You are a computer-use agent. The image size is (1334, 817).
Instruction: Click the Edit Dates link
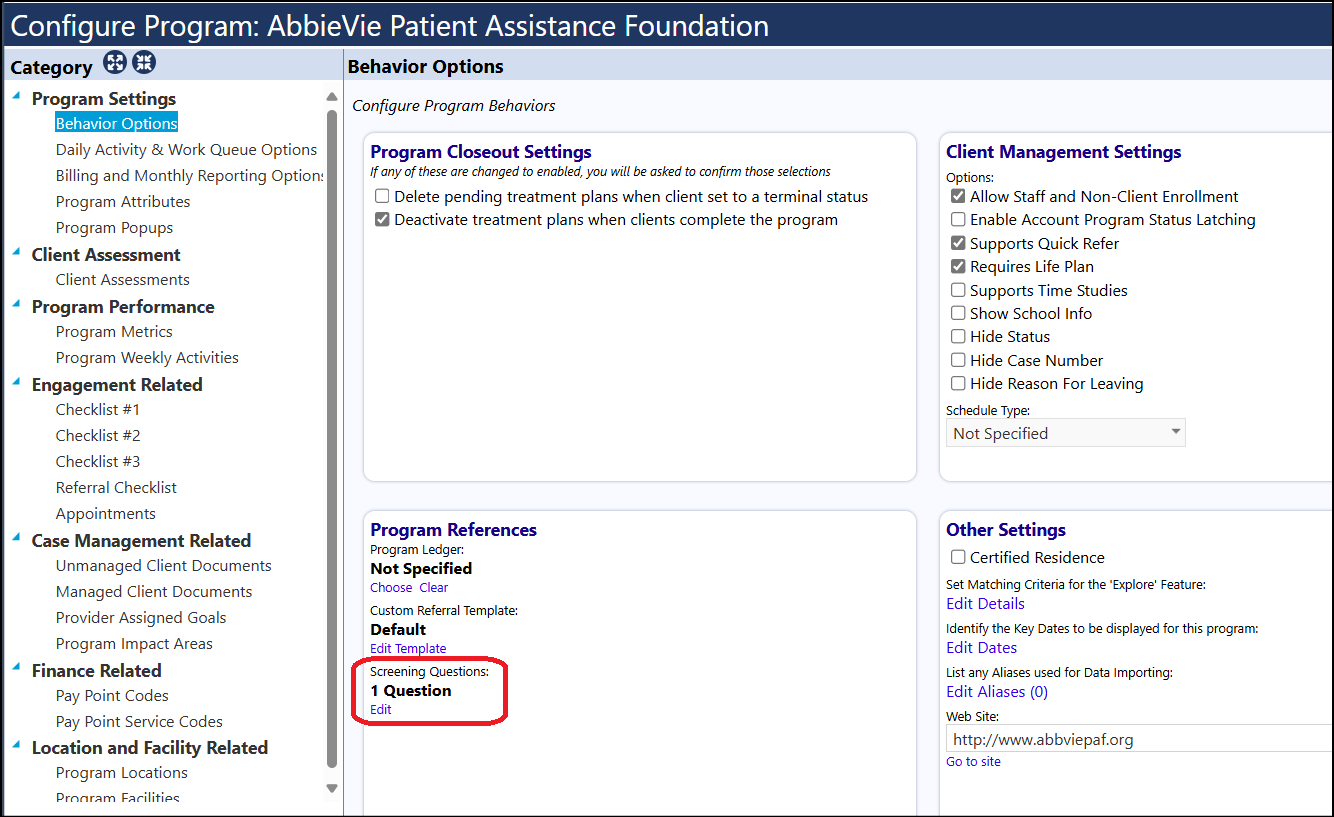click(x=981, y=647)
